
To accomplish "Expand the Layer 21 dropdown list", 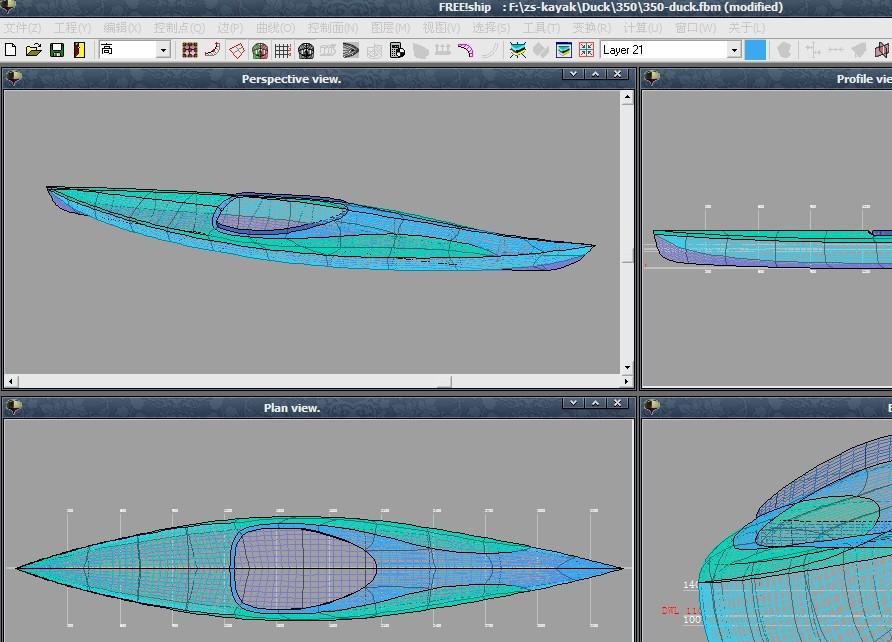I will point(733,50).
